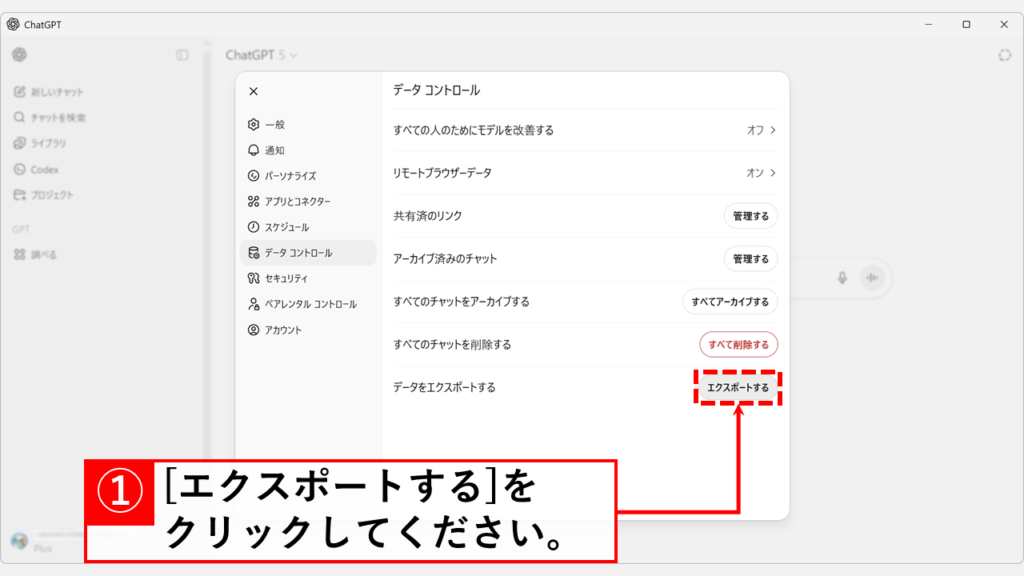
Task: Open ペアレンタル コントロール settings
Action: coord(310,304)
